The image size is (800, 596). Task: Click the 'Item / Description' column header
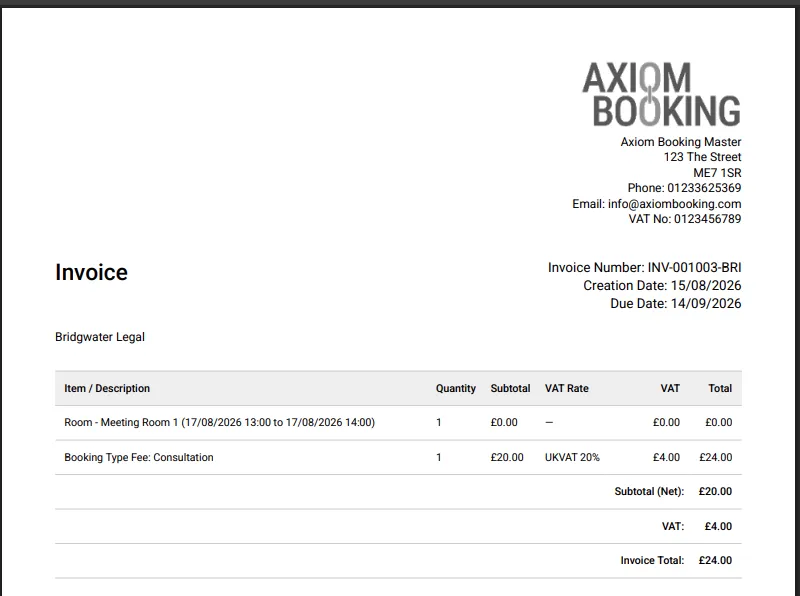click(107, 388)
